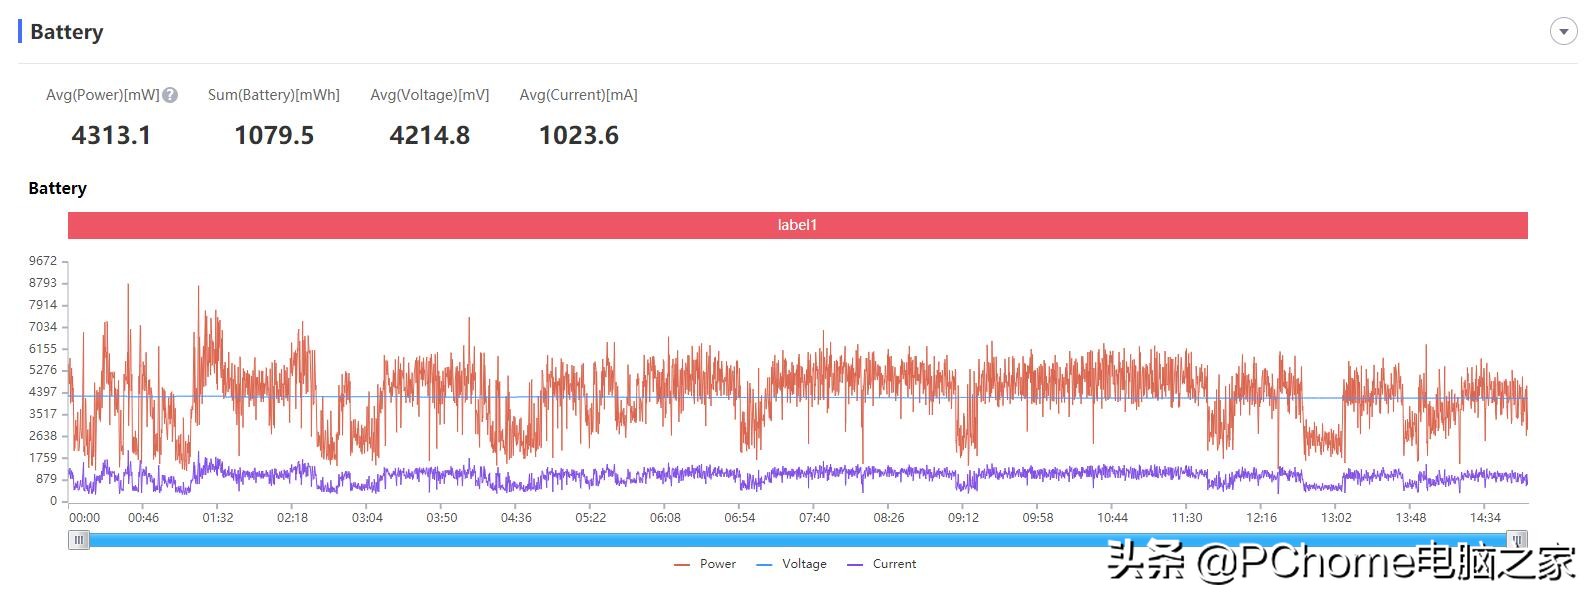Viewport: 1595px width, 600px height.
Task: Click the Battery section header title
Action: click(67, 32)
